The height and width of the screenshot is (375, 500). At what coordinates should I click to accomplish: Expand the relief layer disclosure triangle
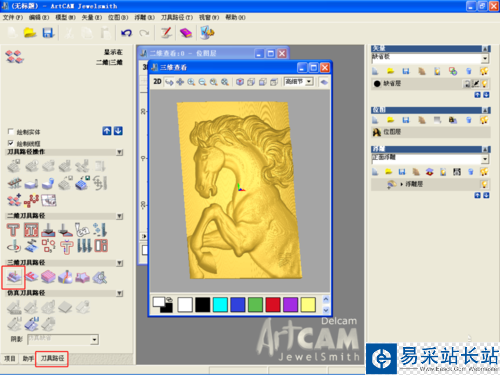[x=401, y=184]
